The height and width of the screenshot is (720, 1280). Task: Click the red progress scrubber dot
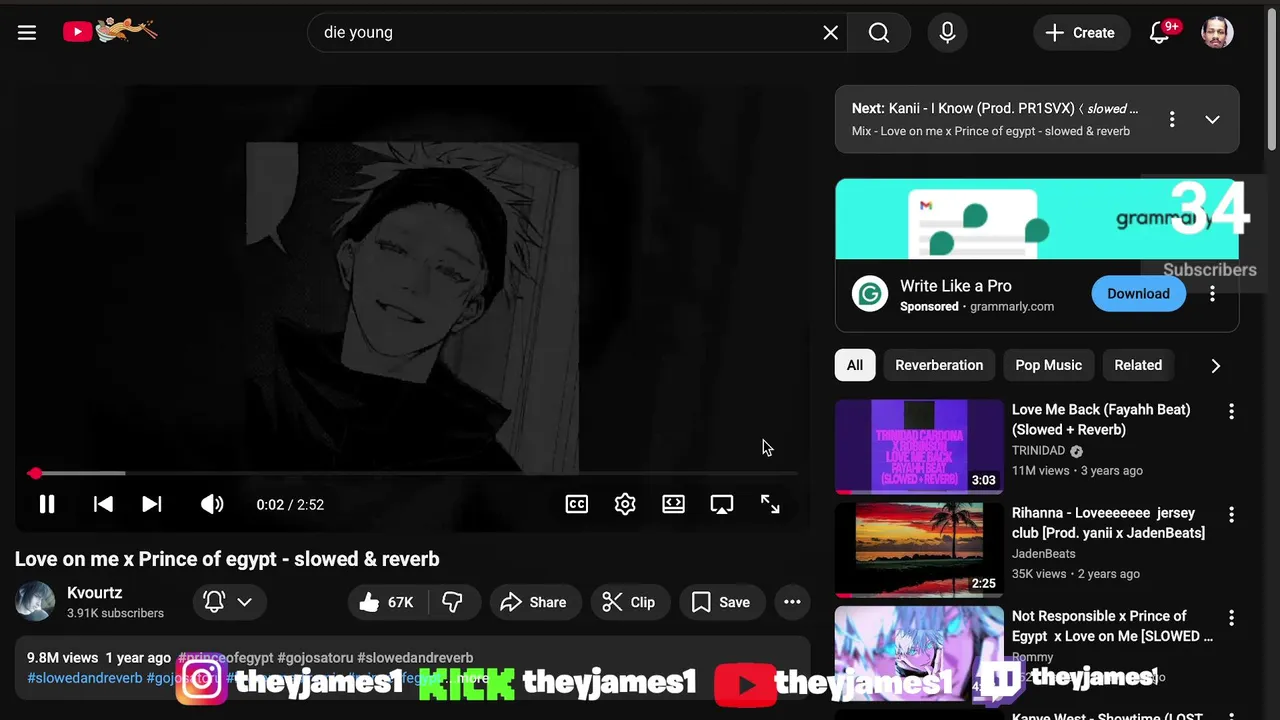click(x=35, y=473)
